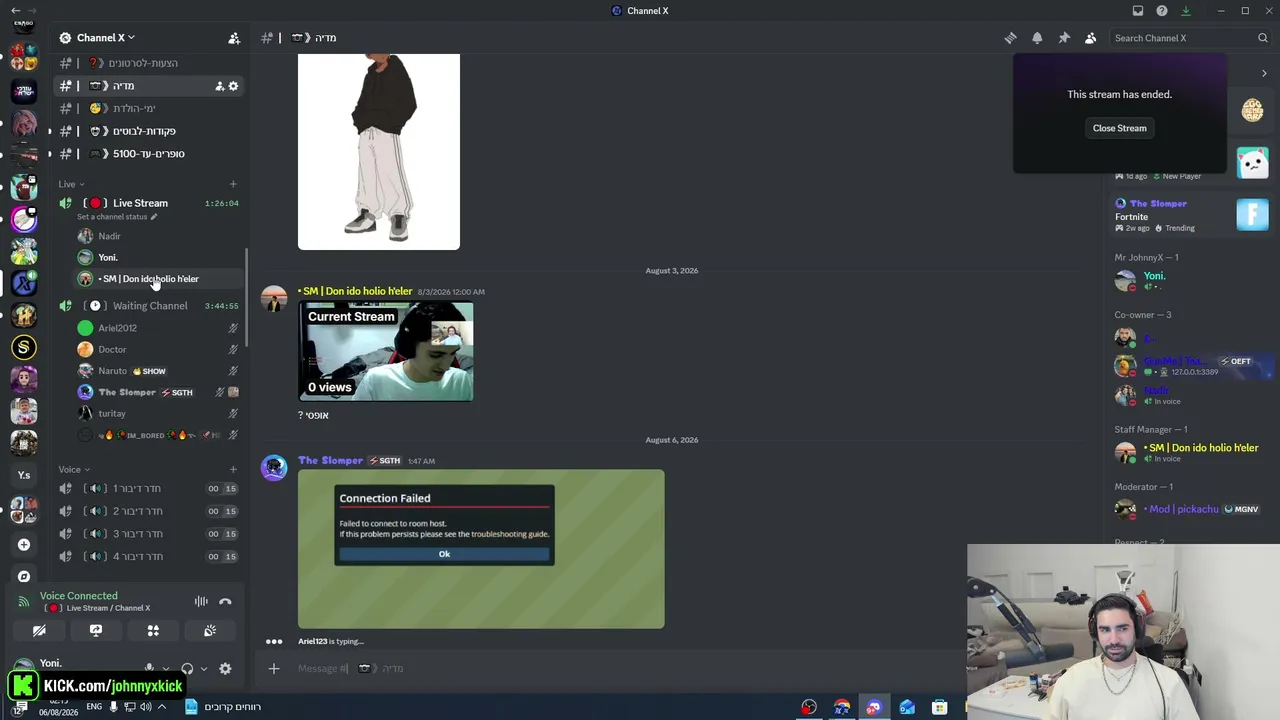Image resolution: width=1280 pixels, height=720 pixels.
Task: Collapse the Live category
Action: tap(71, 184)
